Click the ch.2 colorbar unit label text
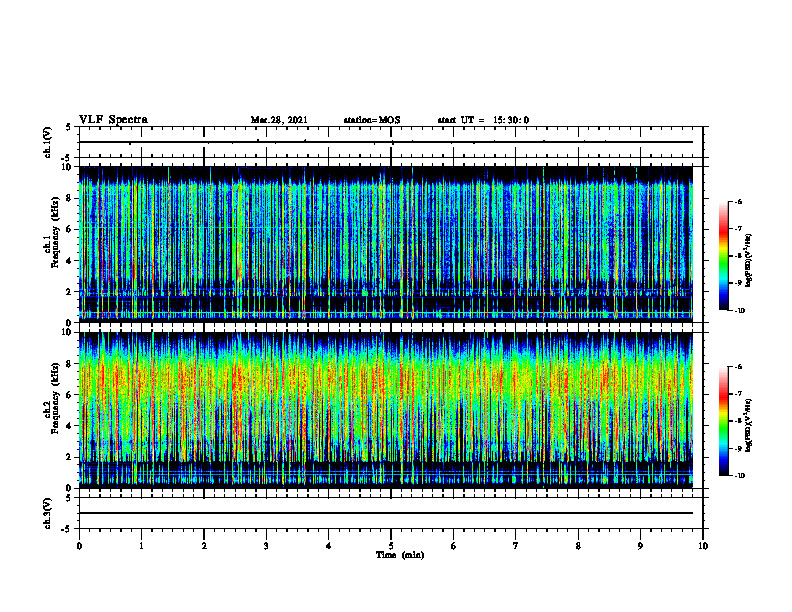This screenshot has width=792, height=612. pyautogui.click(x=750, y=425)
